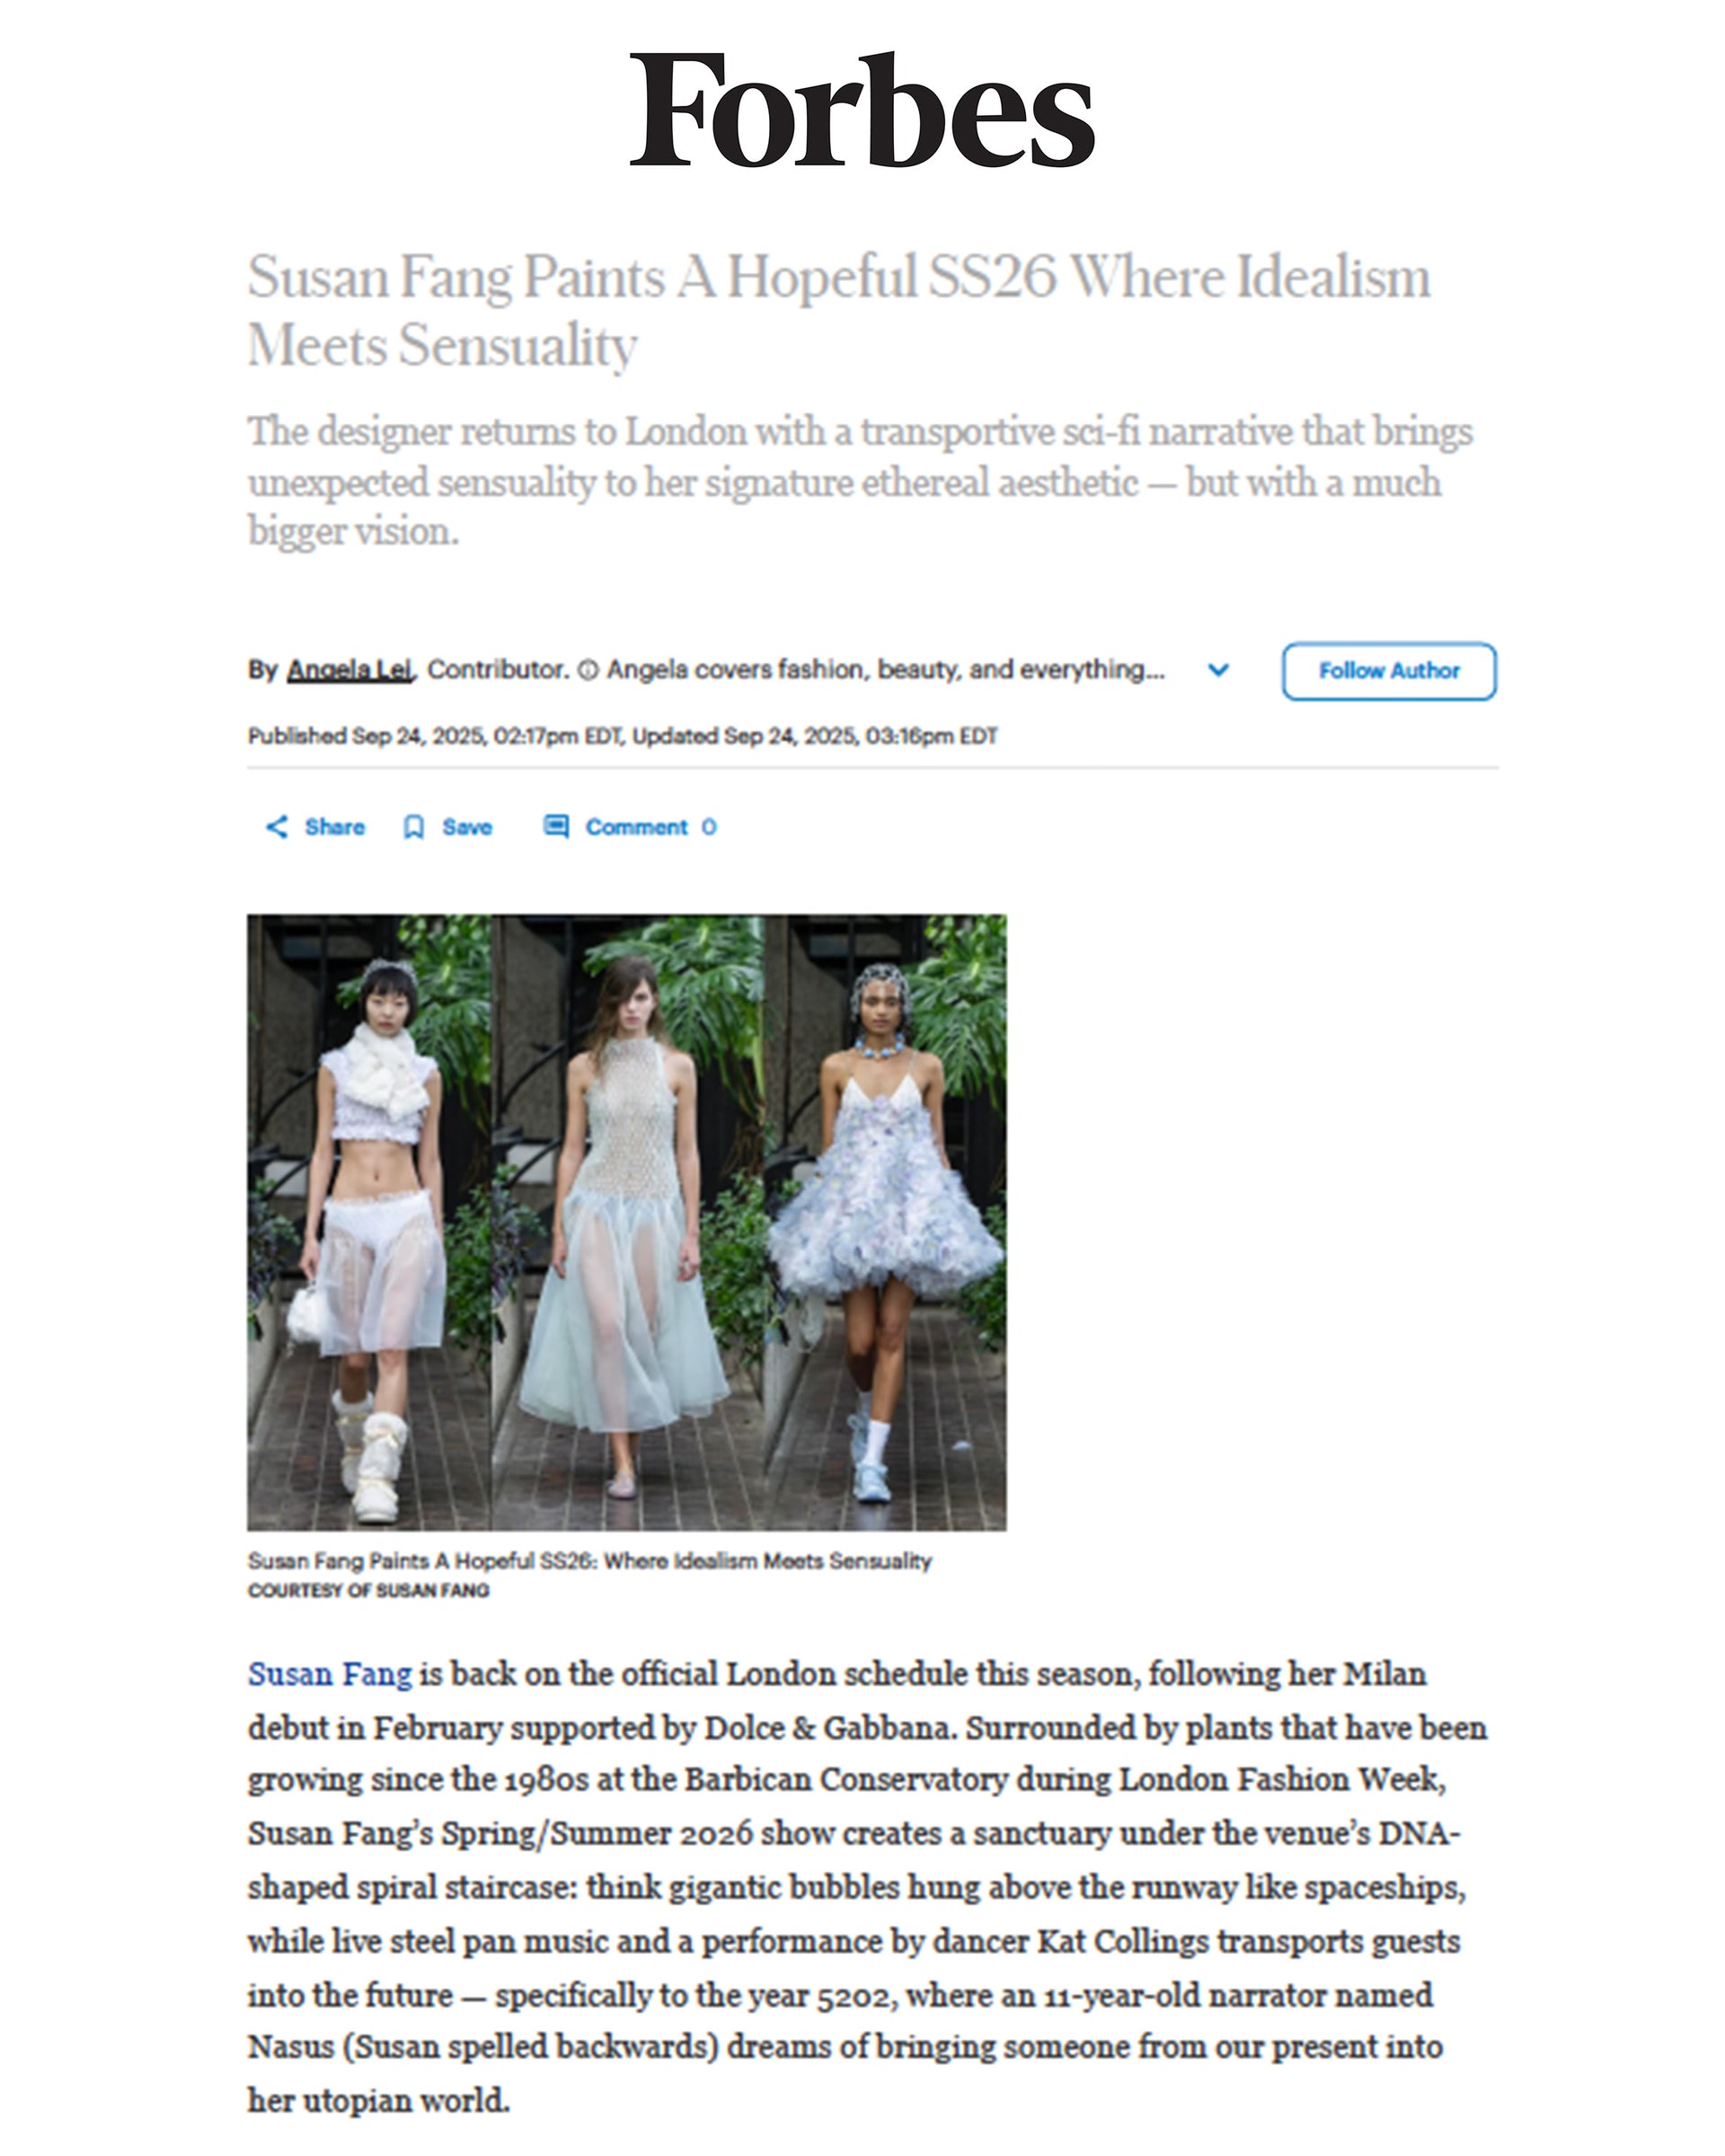
Task: Click the Follow Author button
Action: point(1389,671)
